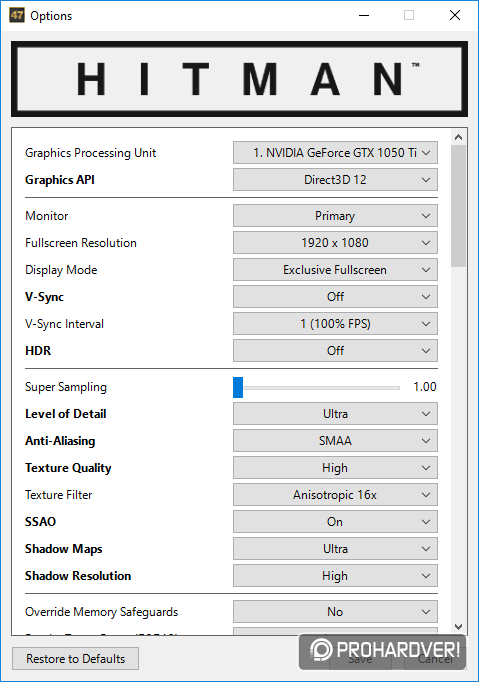
Task: Open the Graphics Processing Unit dropdown
Action: [x=335, y=153]
